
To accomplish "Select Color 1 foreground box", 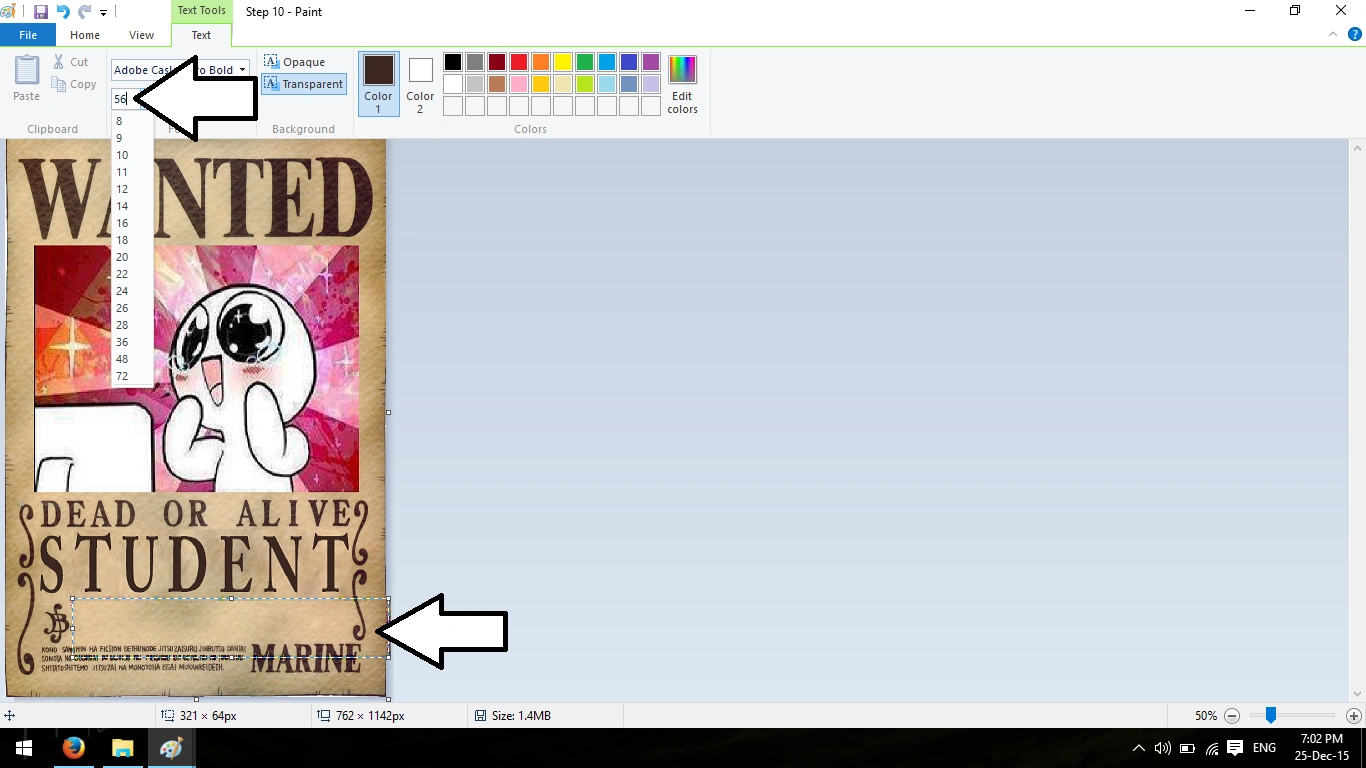I will pyautogui.click(x=378, y=83).
